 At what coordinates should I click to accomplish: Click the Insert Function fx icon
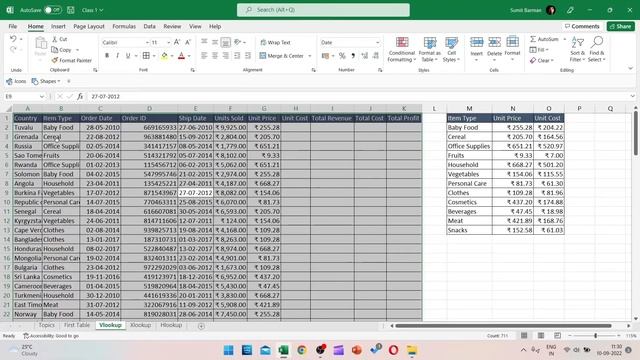[x=80, y=97]
